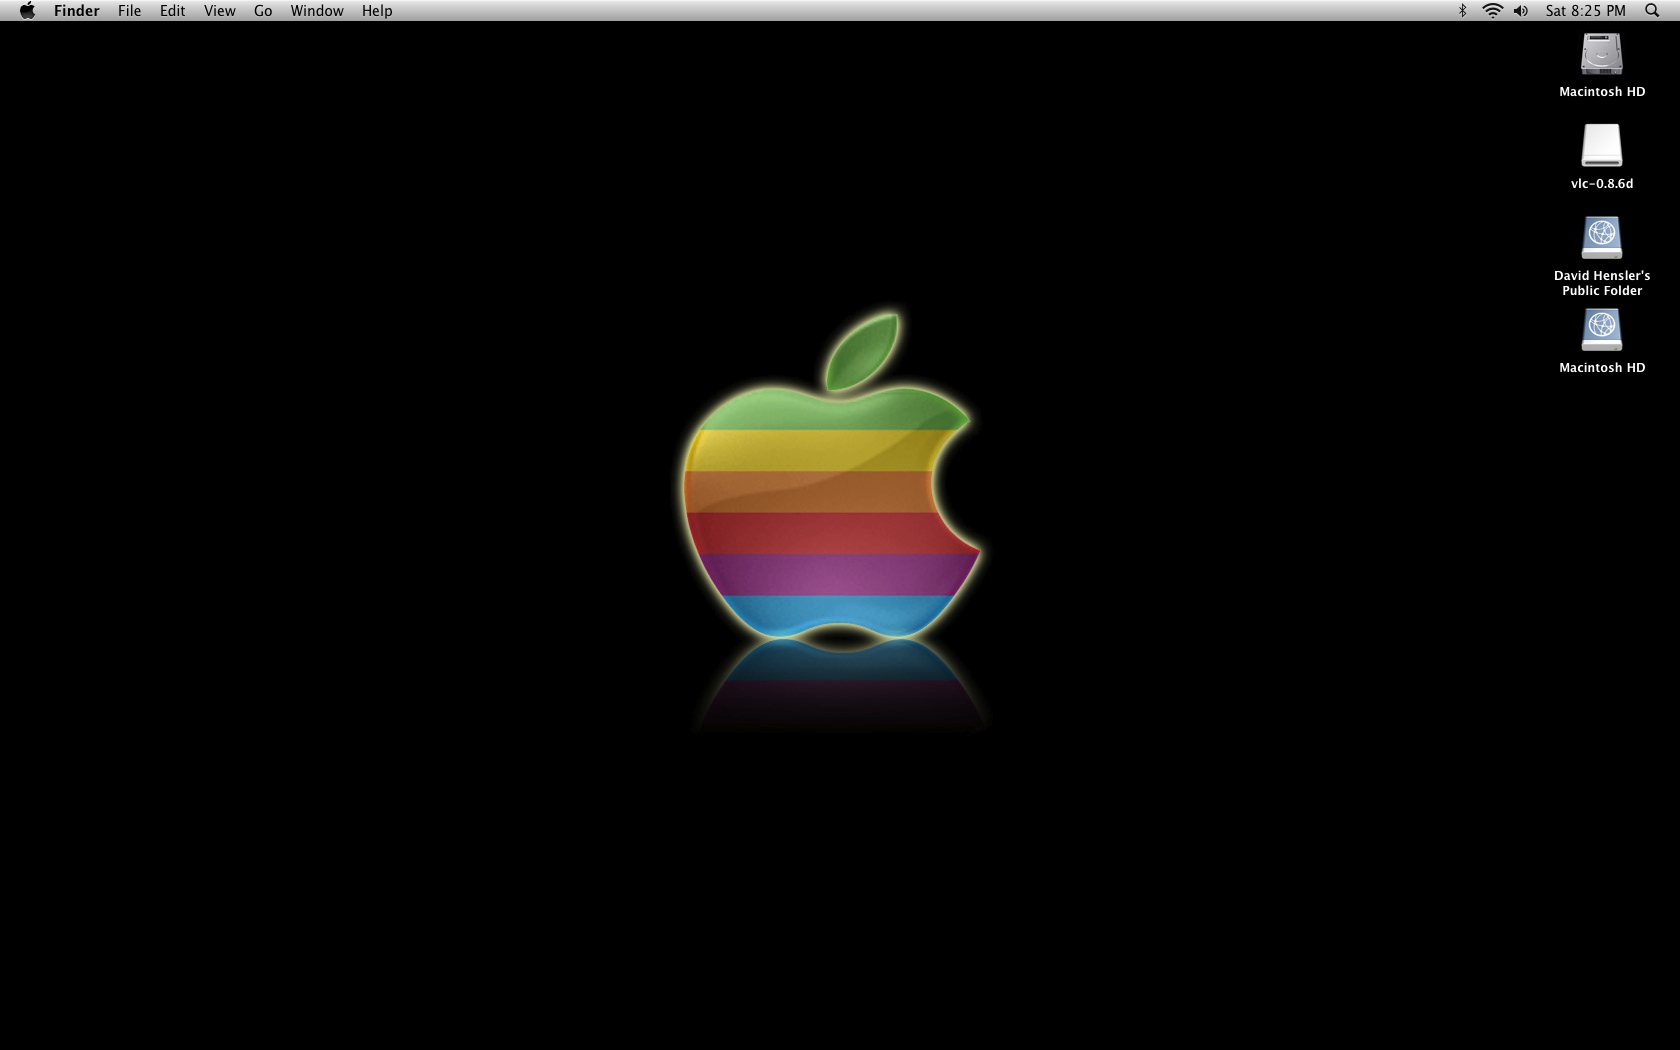Open the View menu
Viewport: 1680px width, 1050px height.
(x=219, y=11)
